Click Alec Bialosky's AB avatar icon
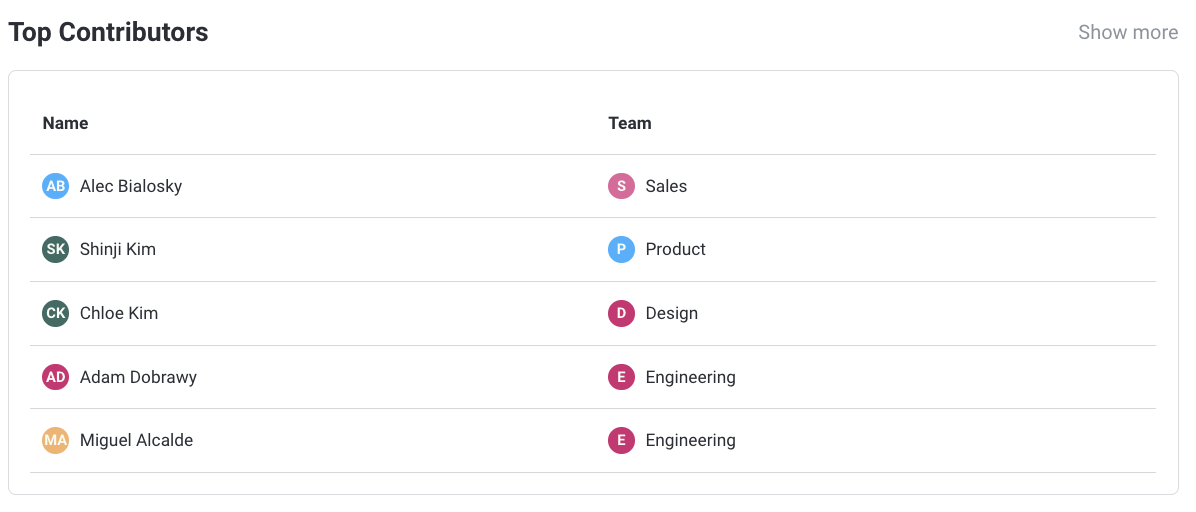This screenshot has height=512, width=1196. click(55, 186)
